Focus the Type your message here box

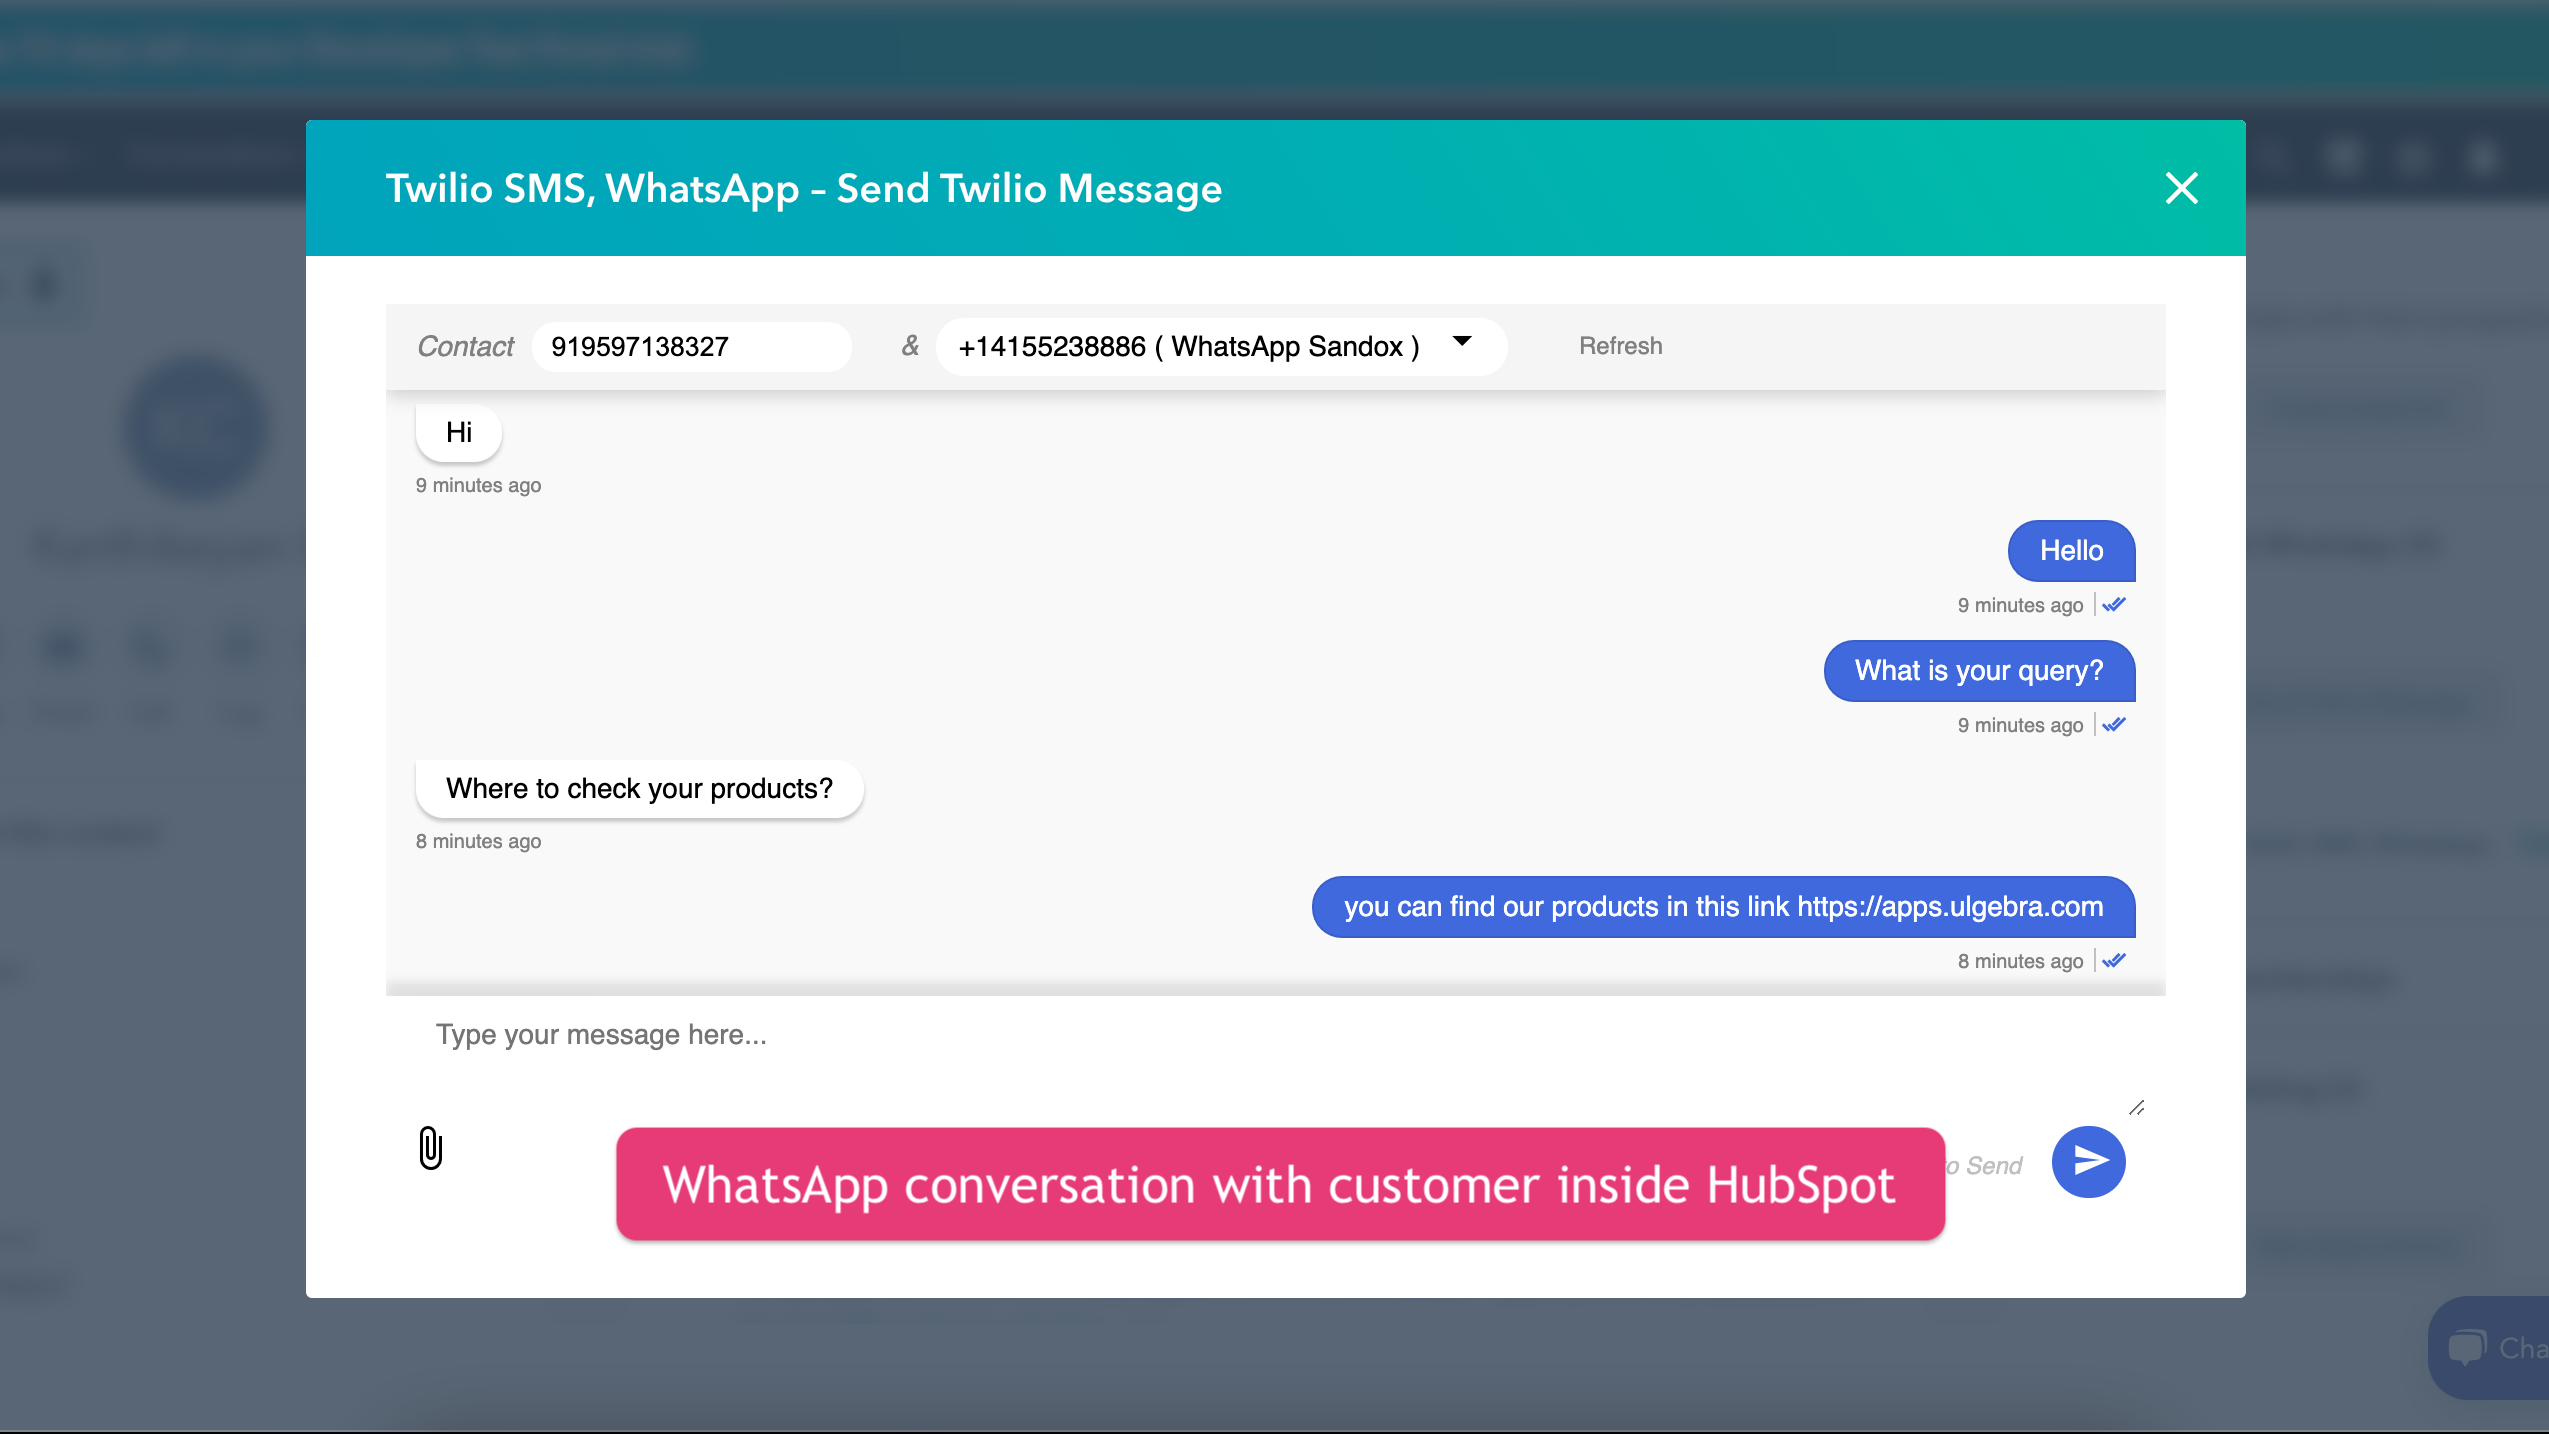1275,1058
